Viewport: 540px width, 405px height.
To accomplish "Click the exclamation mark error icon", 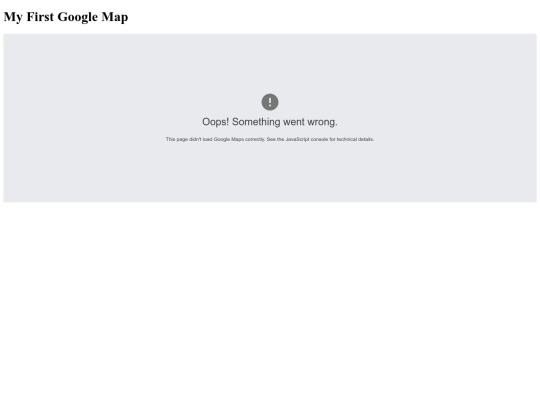I will click(270, 102).
